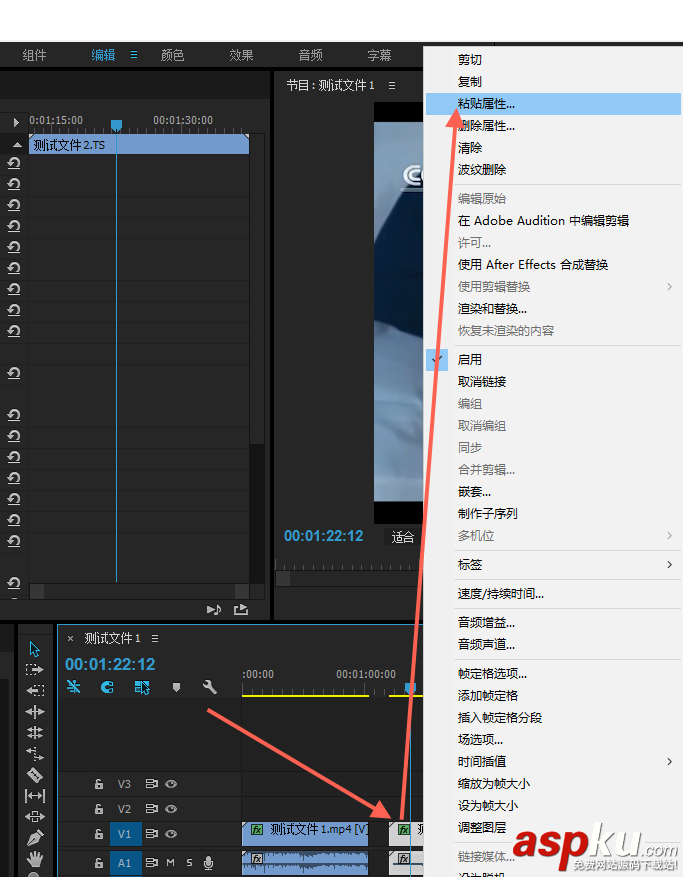Hide track V2 output eye
The image size is (683, 877).
coord(171,809)
